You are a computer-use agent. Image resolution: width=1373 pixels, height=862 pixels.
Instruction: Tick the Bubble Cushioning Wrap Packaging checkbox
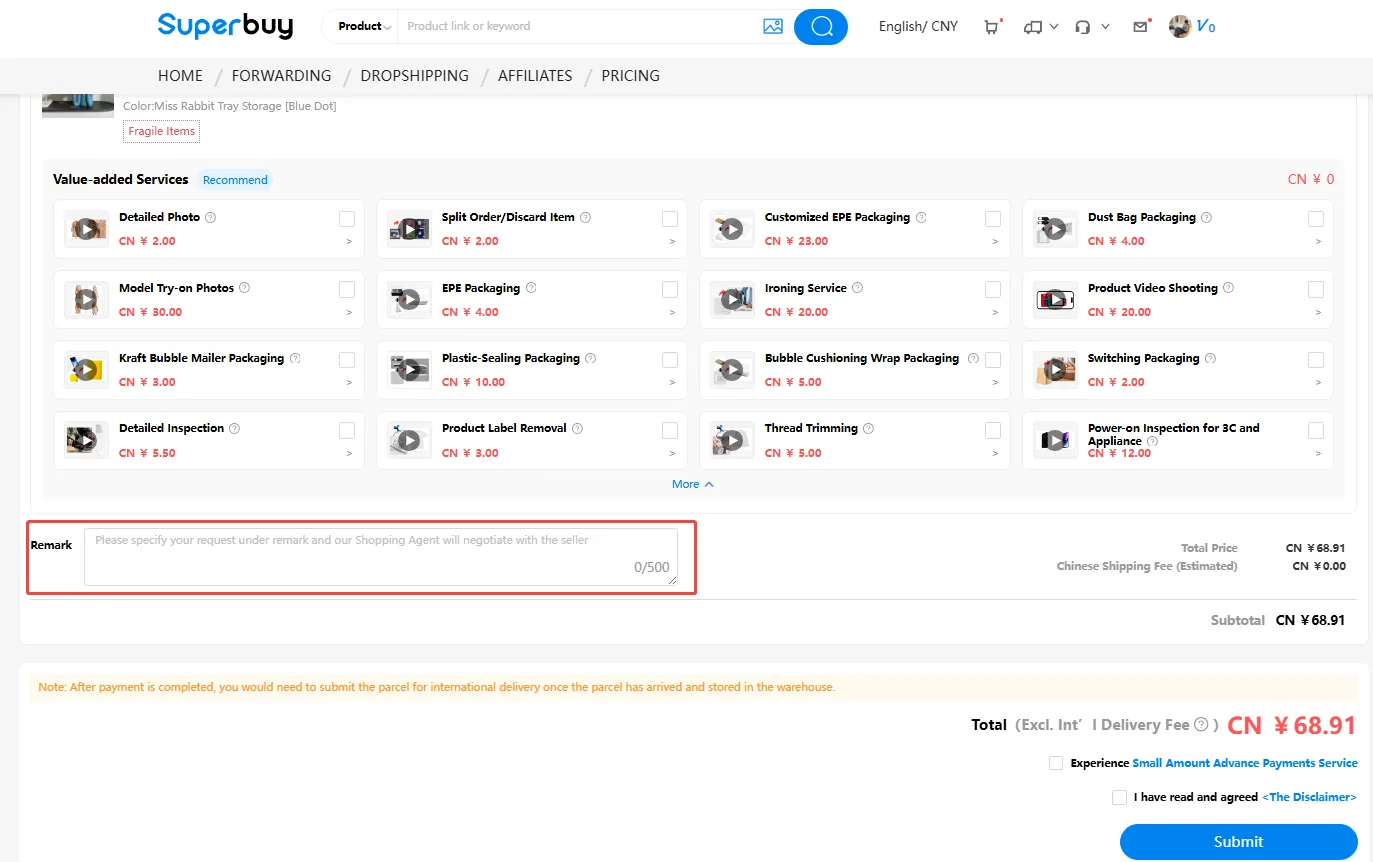tap(993, 360)
